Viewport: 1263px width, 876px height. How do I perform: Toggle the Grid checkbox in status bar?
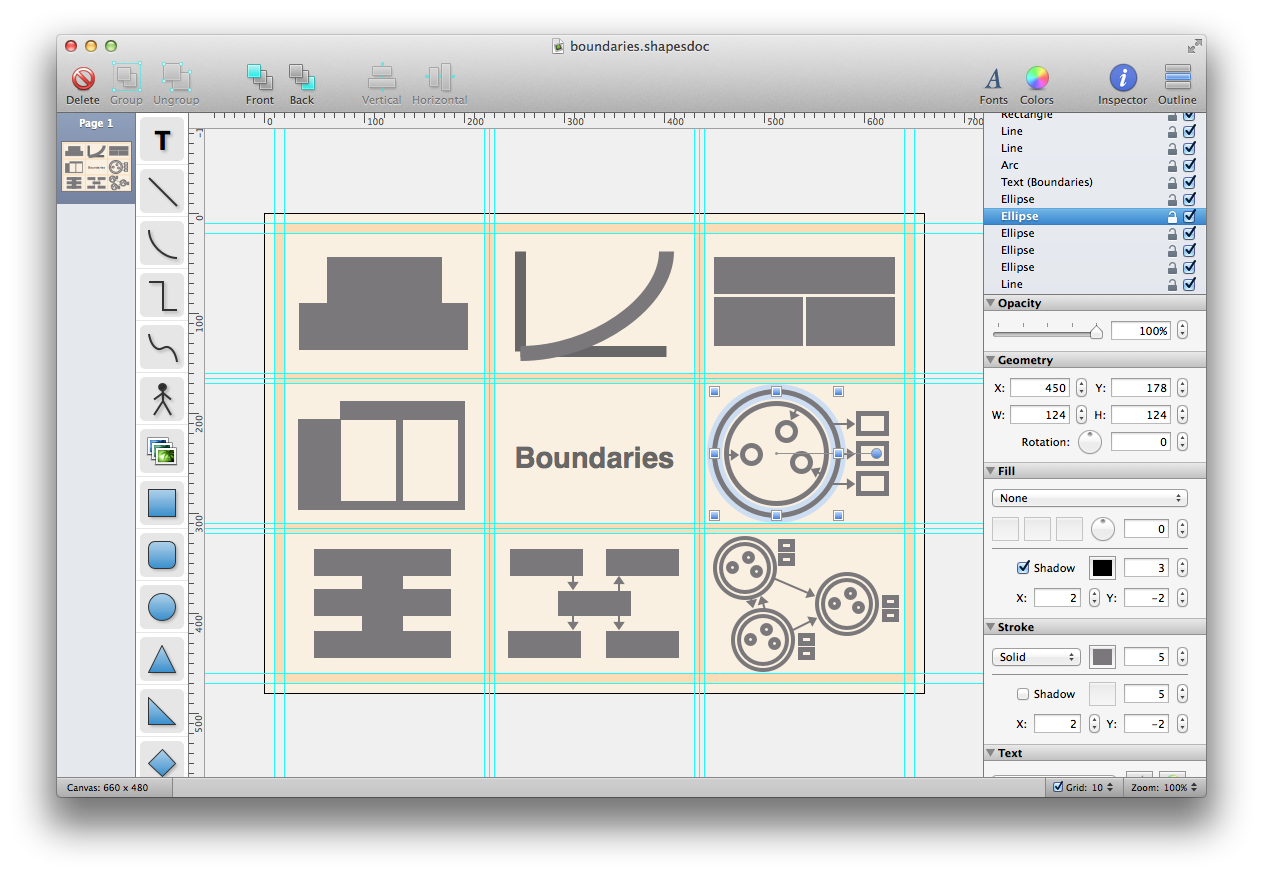[x=1058, y=788]
